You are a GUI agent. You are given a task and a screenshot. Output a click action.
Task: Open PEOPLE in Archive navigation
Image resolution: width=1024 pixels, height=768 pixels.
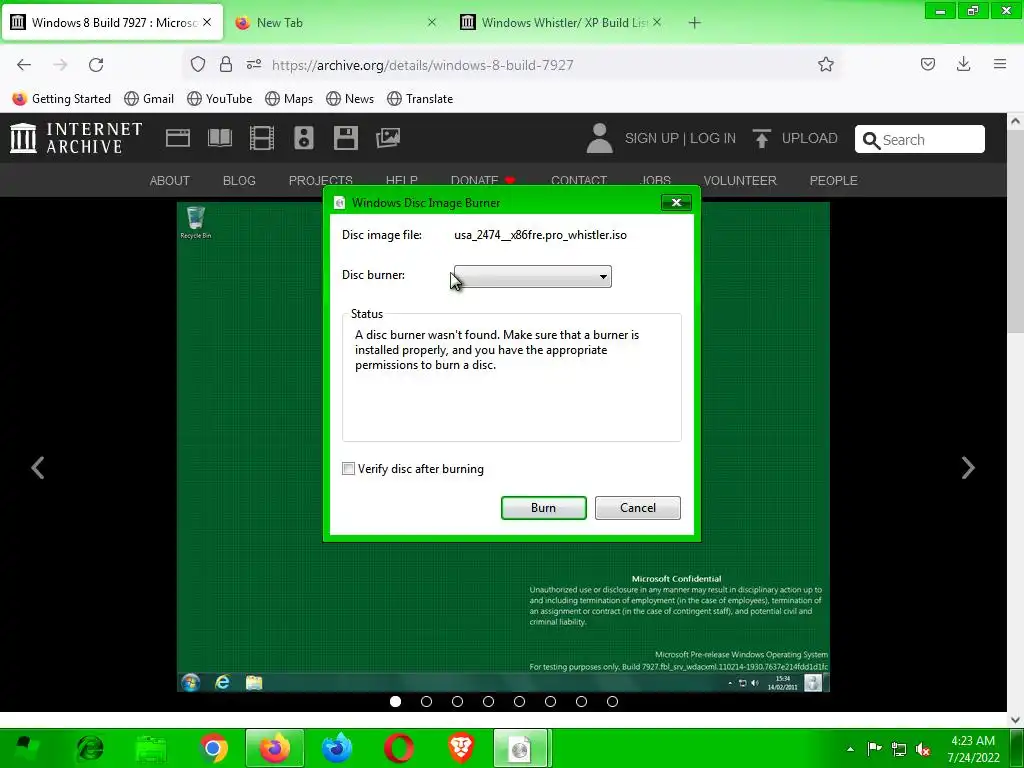click(833, 180)
